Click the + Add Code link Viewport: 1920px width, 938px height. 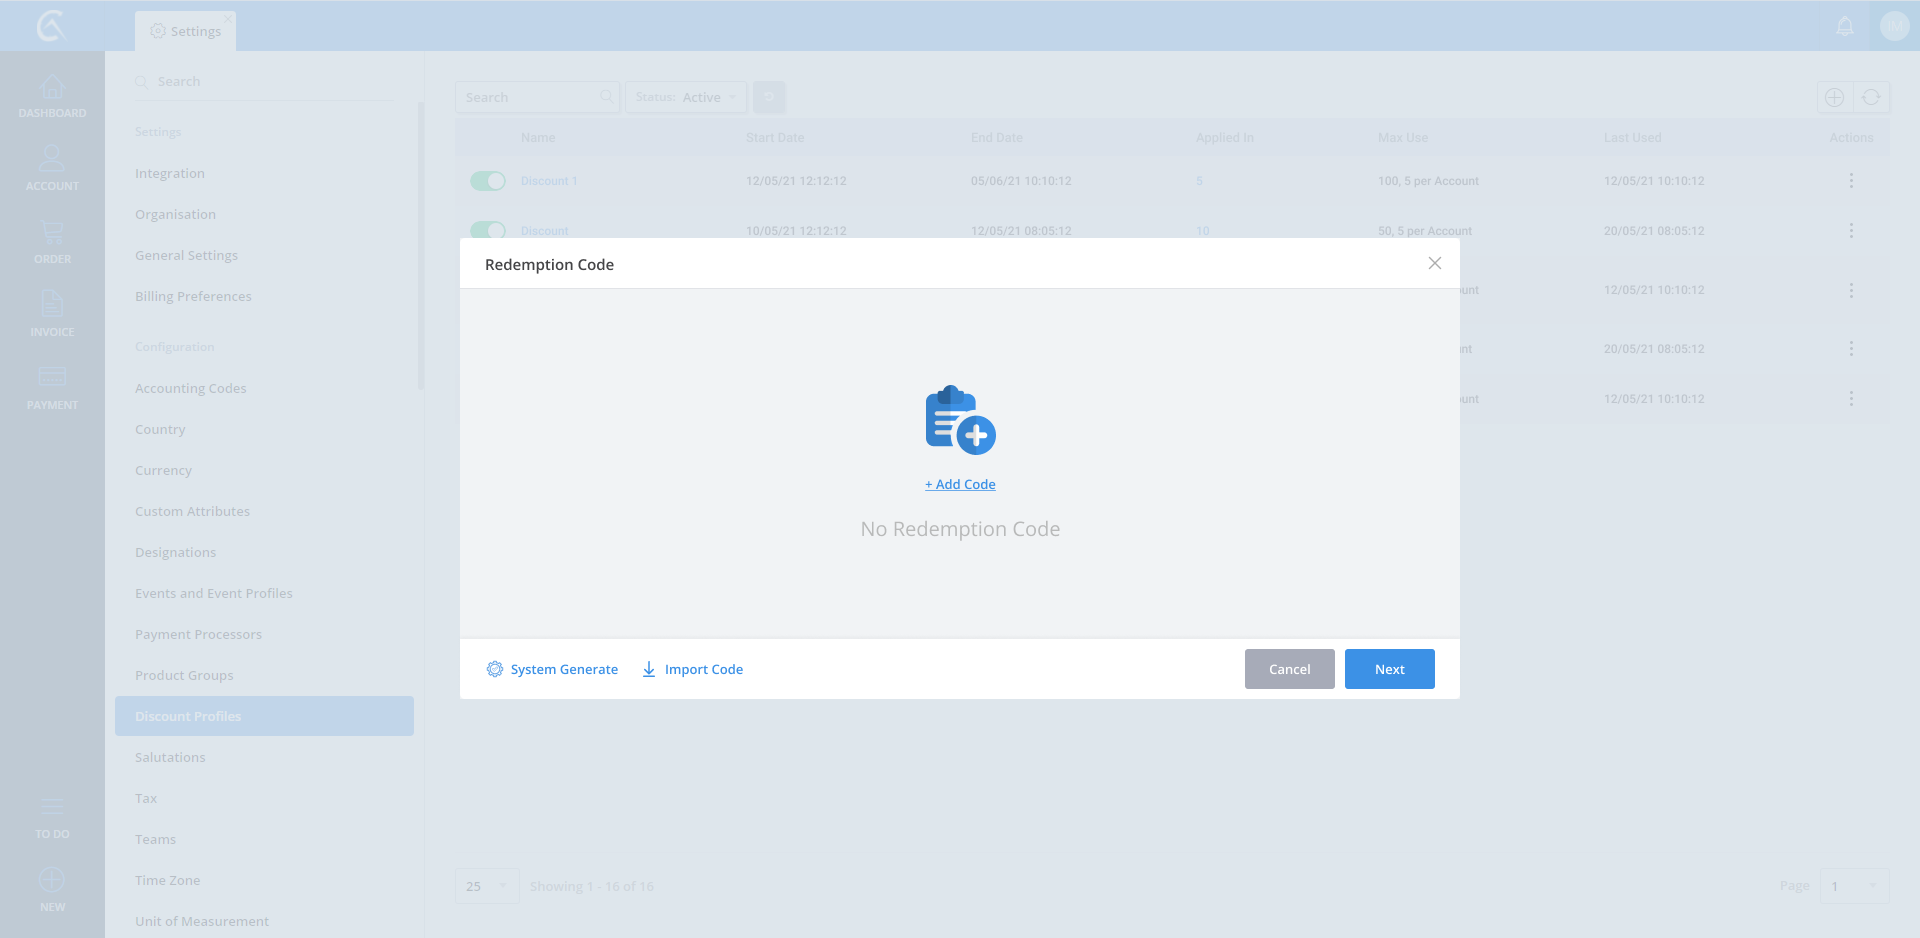960,484
